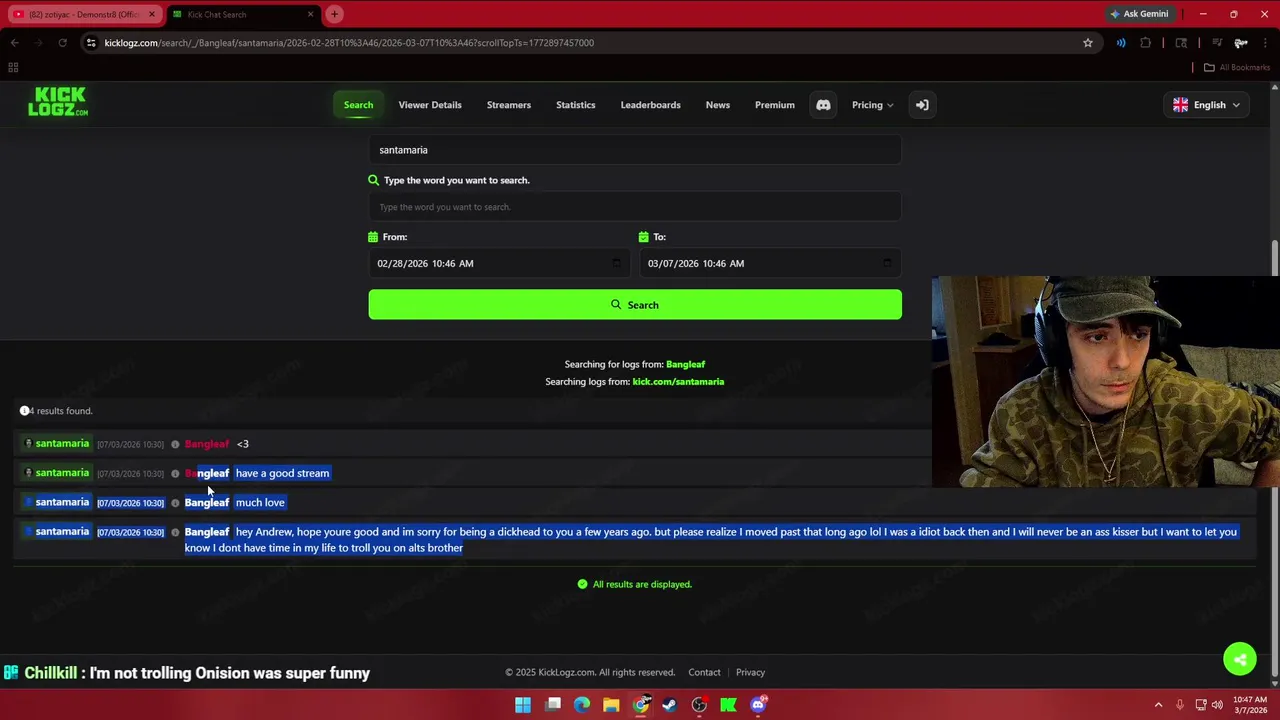Select the Search tab
1280x720 pixels.
[358, 105]
